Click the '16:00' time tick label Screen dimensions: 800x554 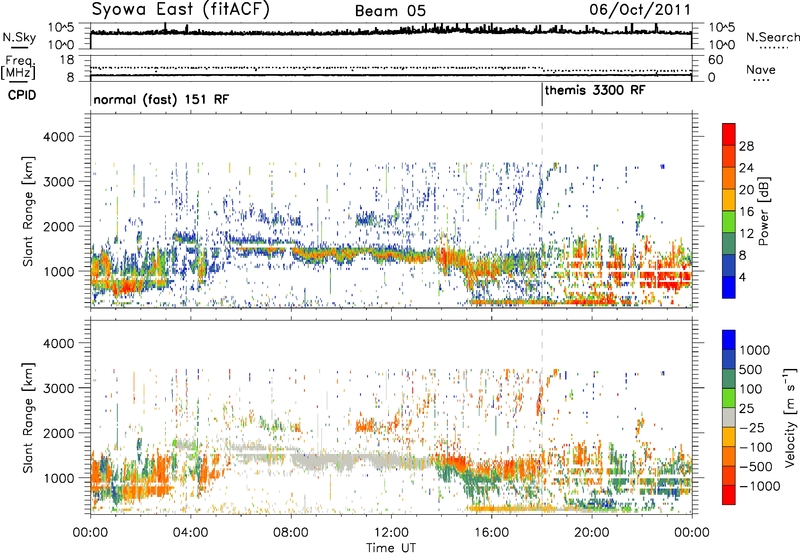click(x=491, y=533)
